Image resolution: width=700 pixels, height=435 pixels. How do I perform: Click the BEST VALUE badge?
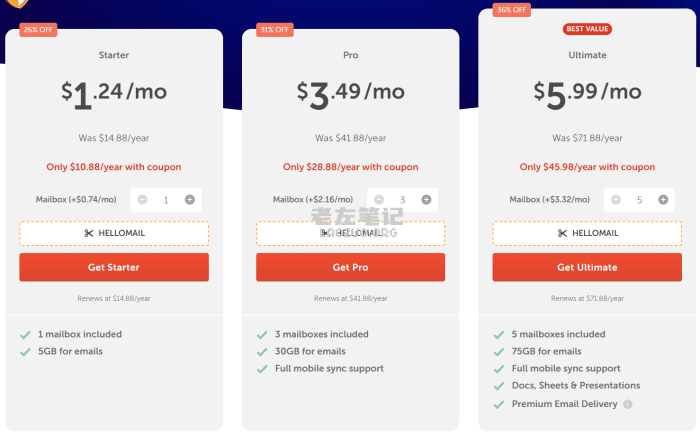tap(587, 29)
